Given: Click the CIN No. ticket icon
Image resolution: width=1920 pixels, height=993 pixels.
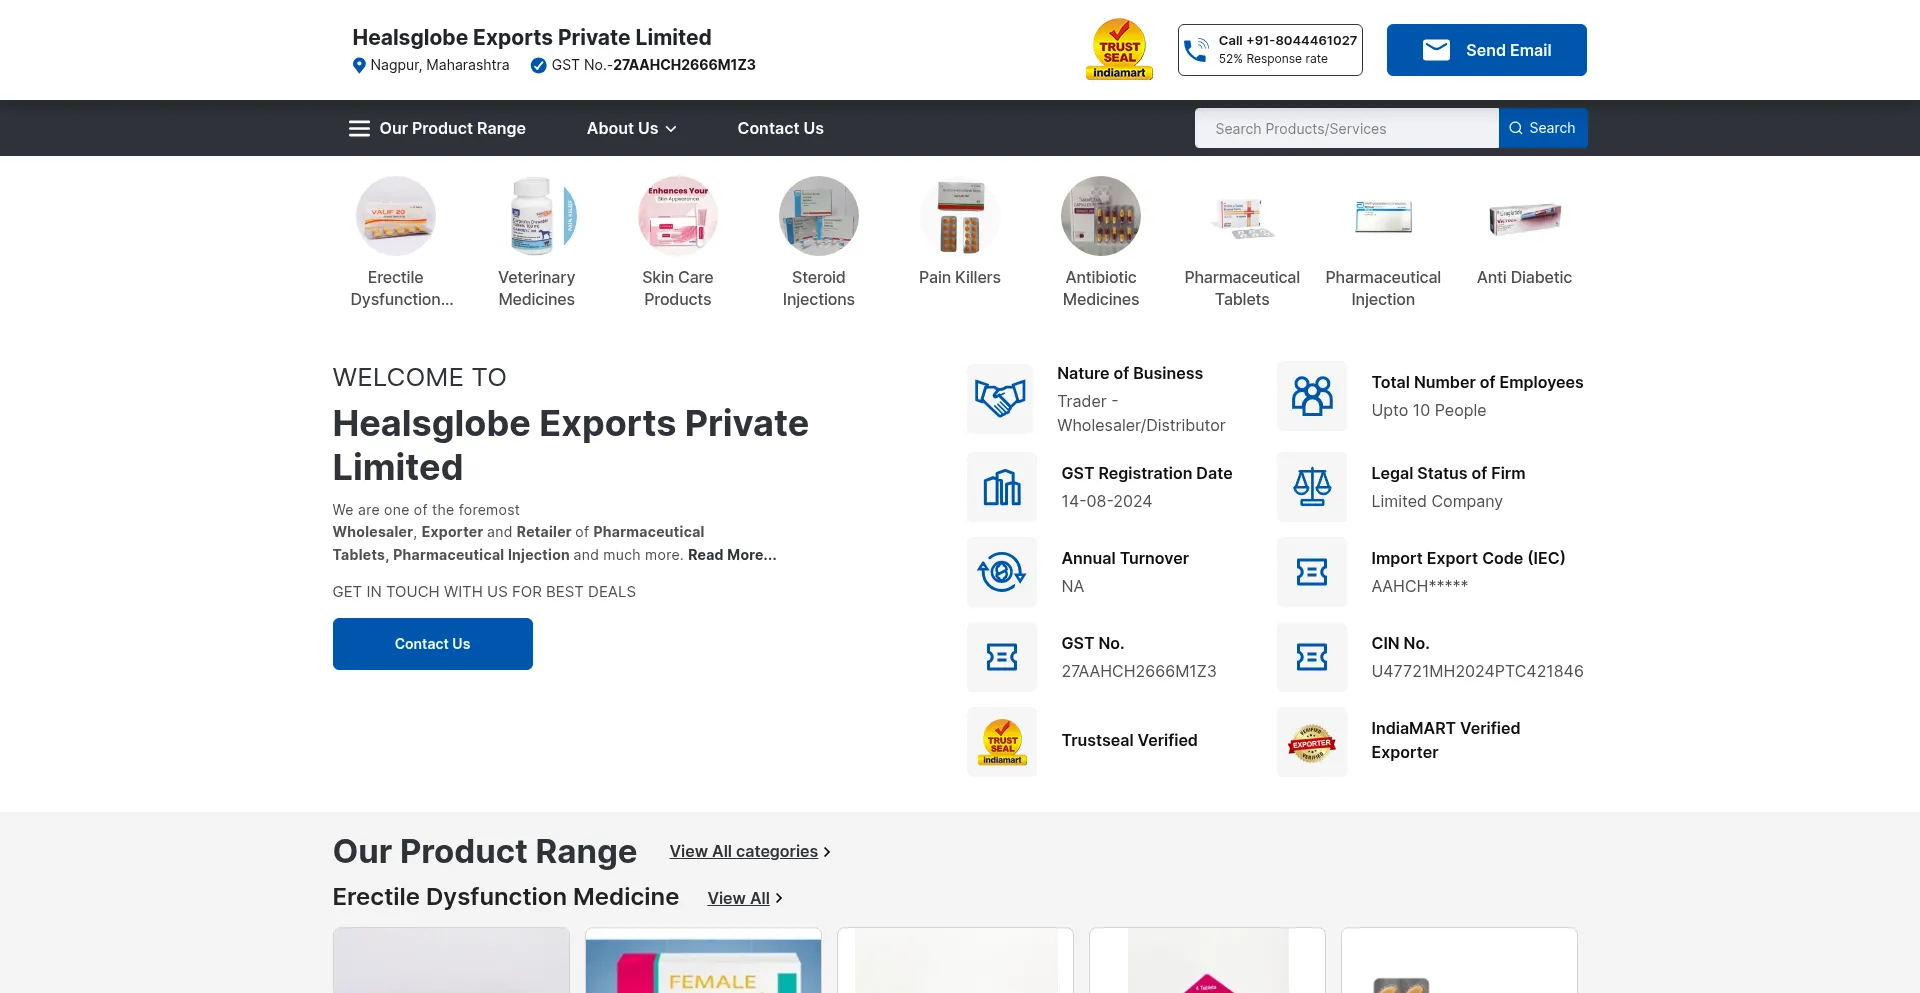Looking at the screenshot, I should click(x=1312, y=657).
